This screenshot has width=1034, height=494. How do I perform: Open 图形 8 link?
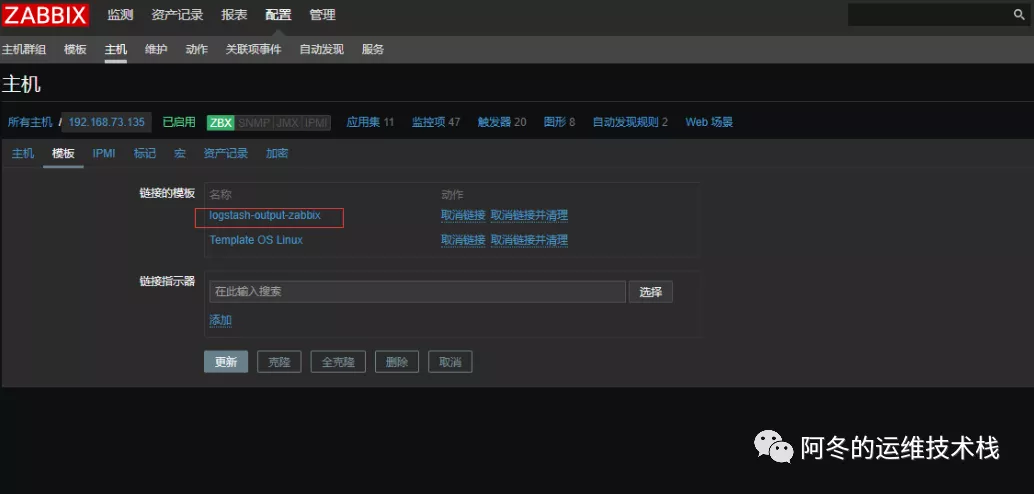[x=559, y=122]
